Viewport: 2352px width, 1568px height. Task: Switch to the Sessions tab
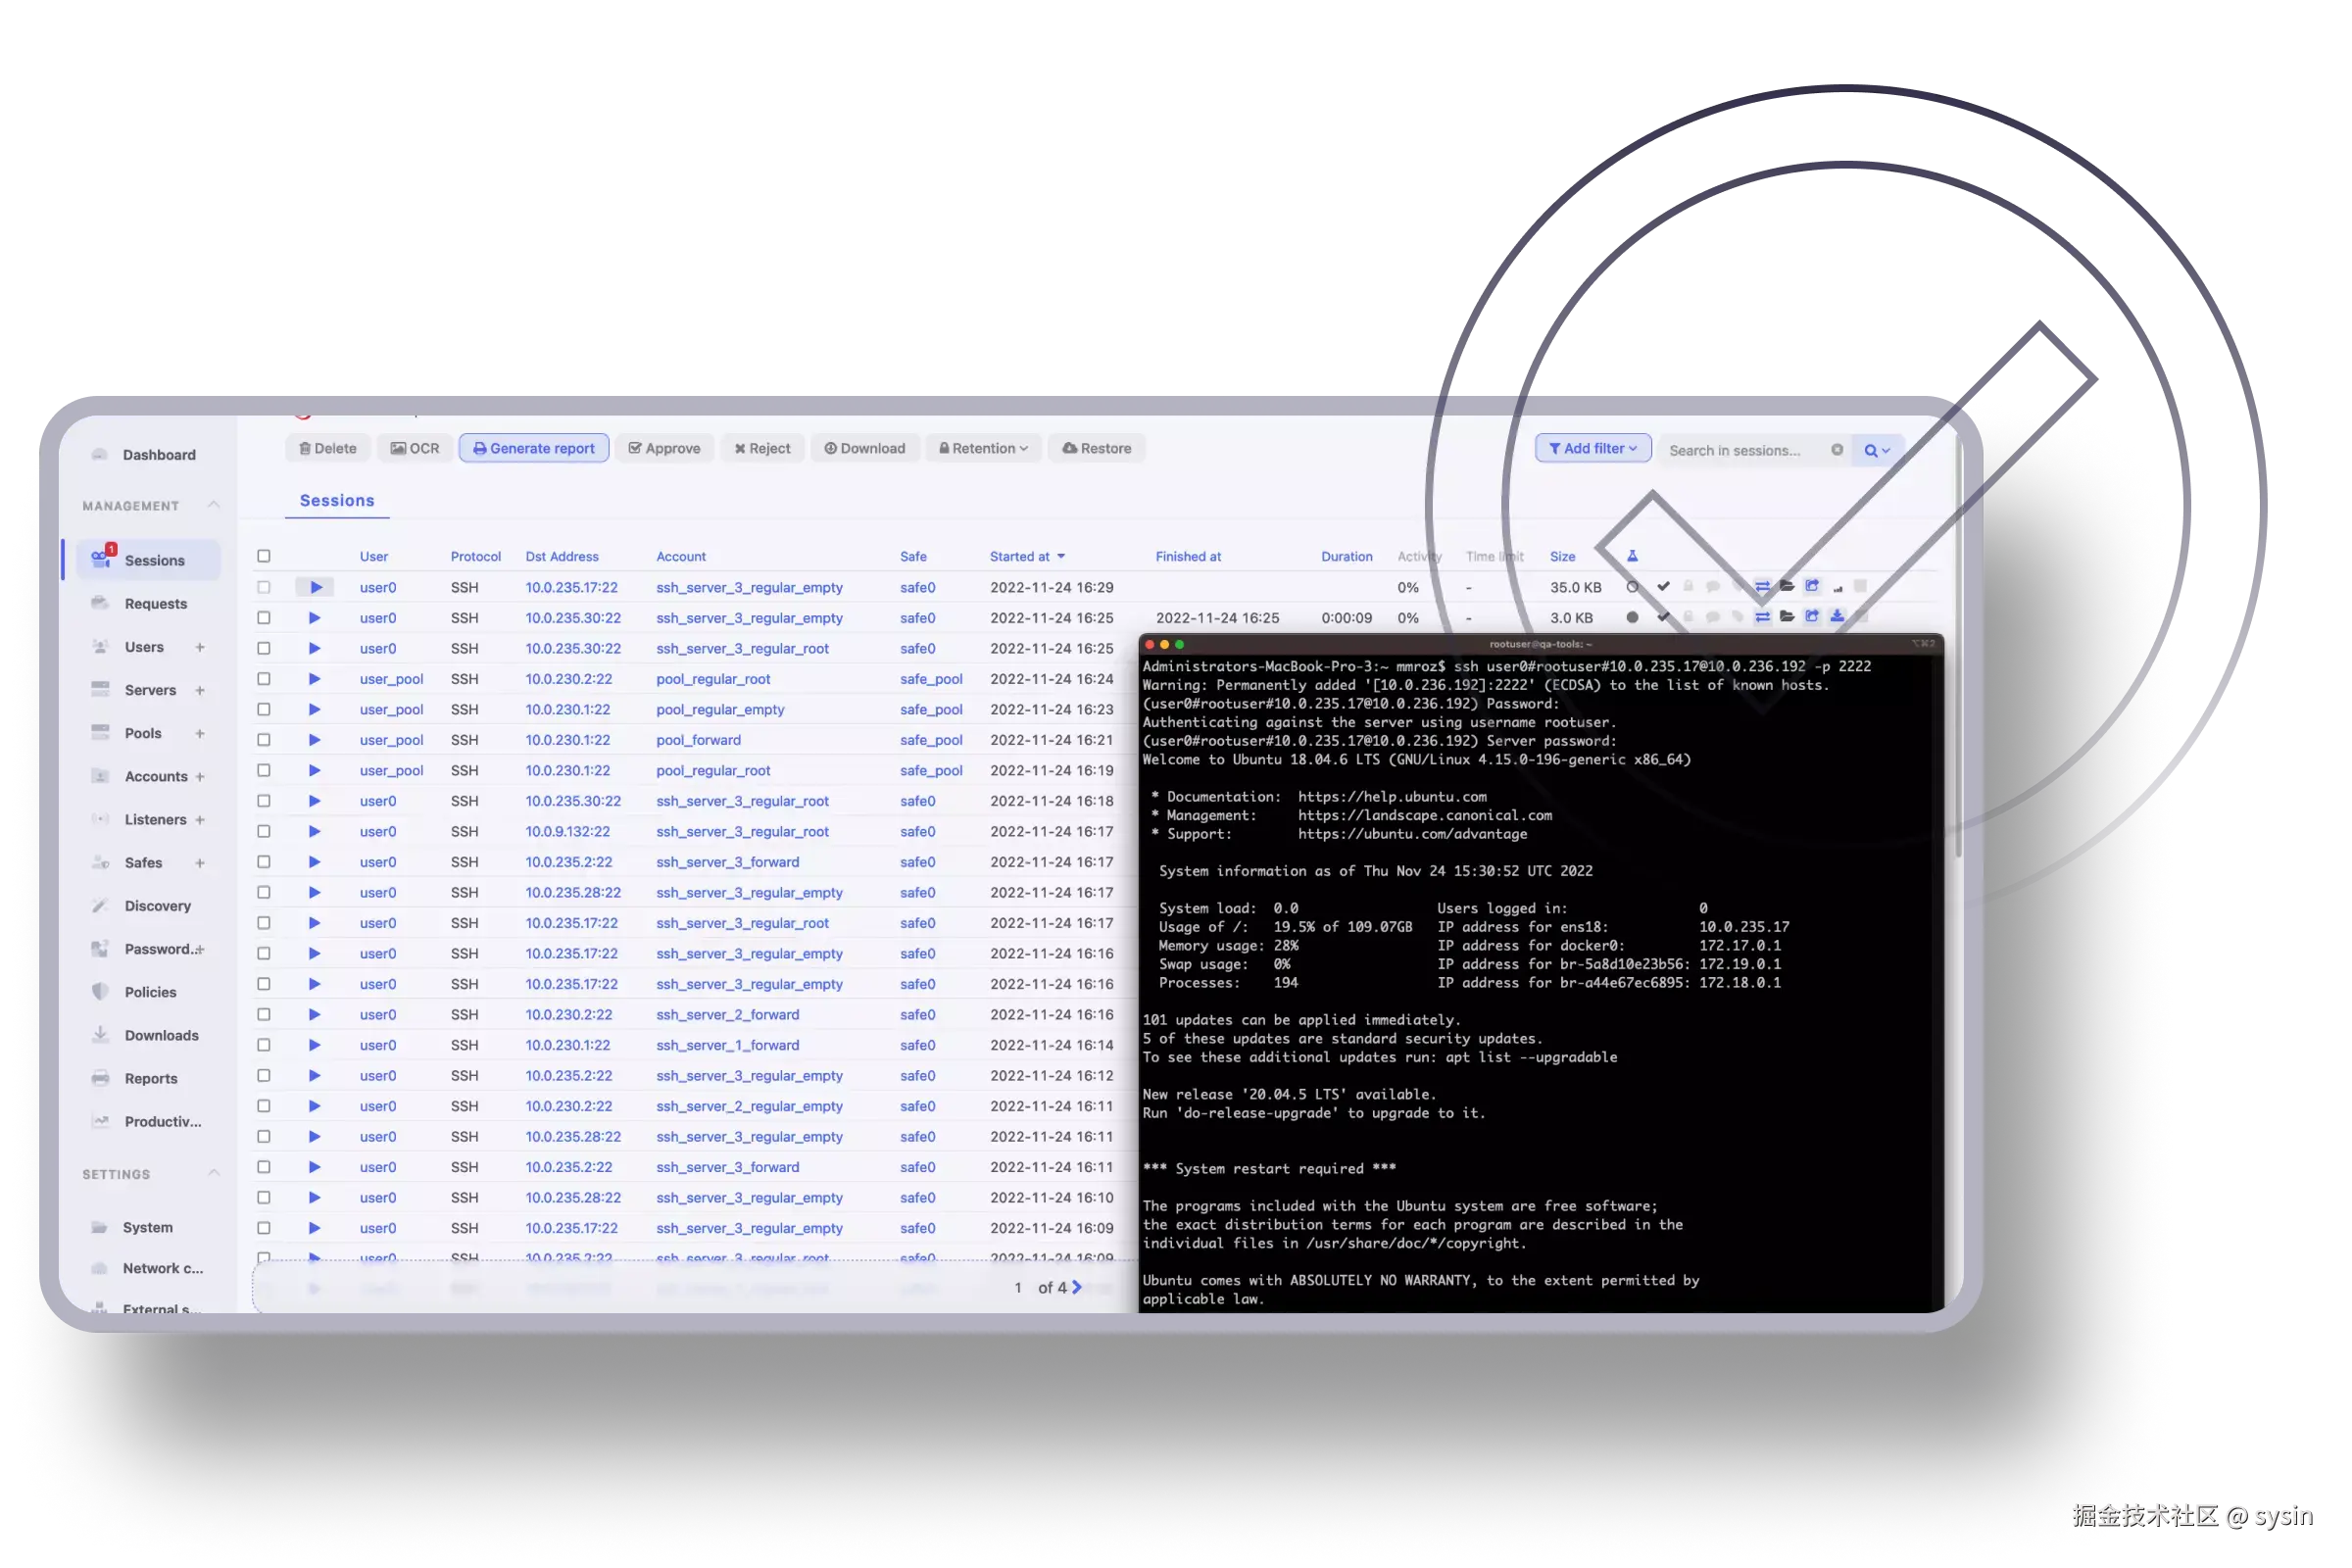point(337,500)
